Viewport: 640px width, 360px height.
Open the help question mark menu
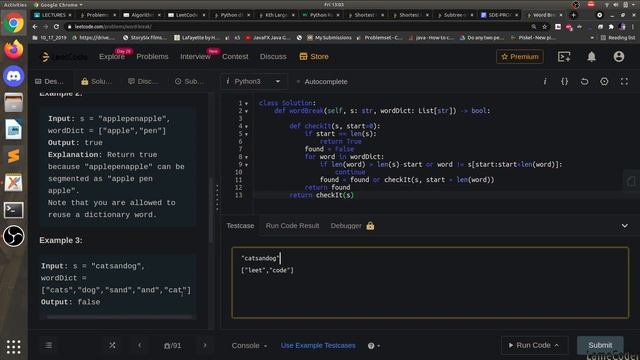(x=373, y=346)
